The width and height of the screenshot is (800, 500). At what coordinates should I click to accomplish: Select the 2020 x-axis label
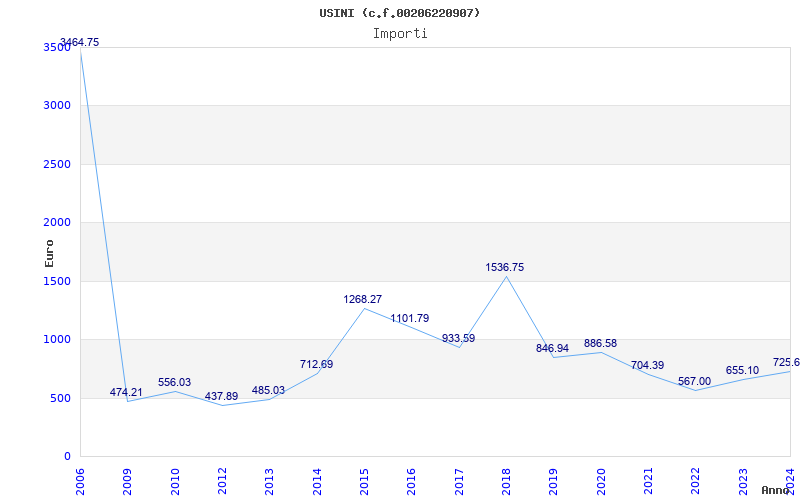pos(601,482)
